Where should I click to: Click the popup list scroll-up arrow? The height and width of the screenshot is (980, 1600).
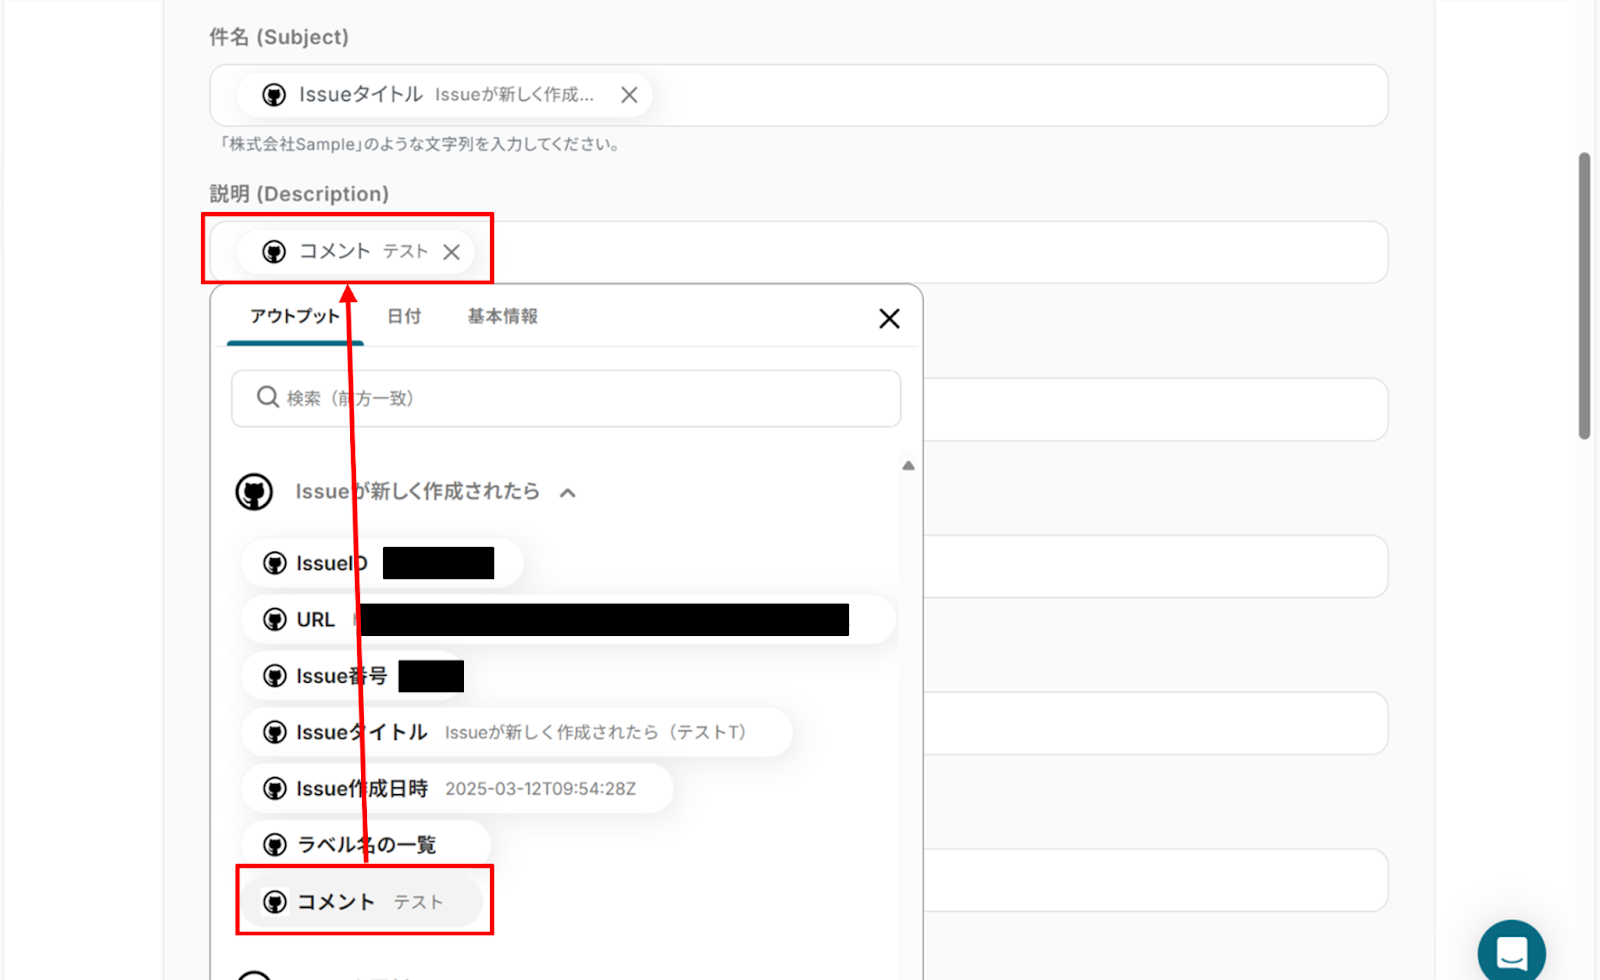908,466
